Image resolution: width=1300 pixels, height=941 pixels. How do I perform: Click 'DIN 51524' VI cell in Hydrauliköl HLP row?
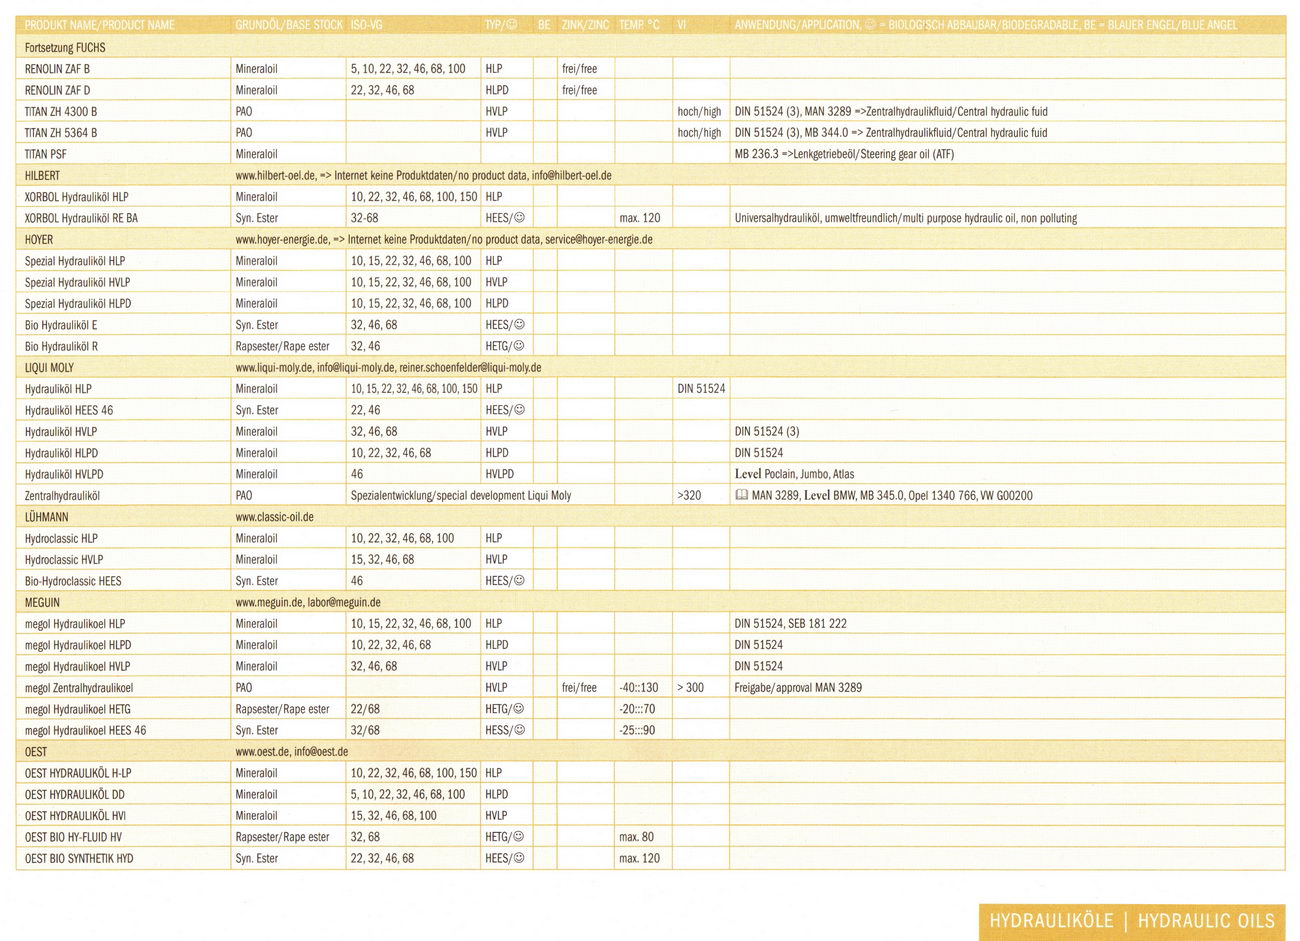[x=701, y=389]
